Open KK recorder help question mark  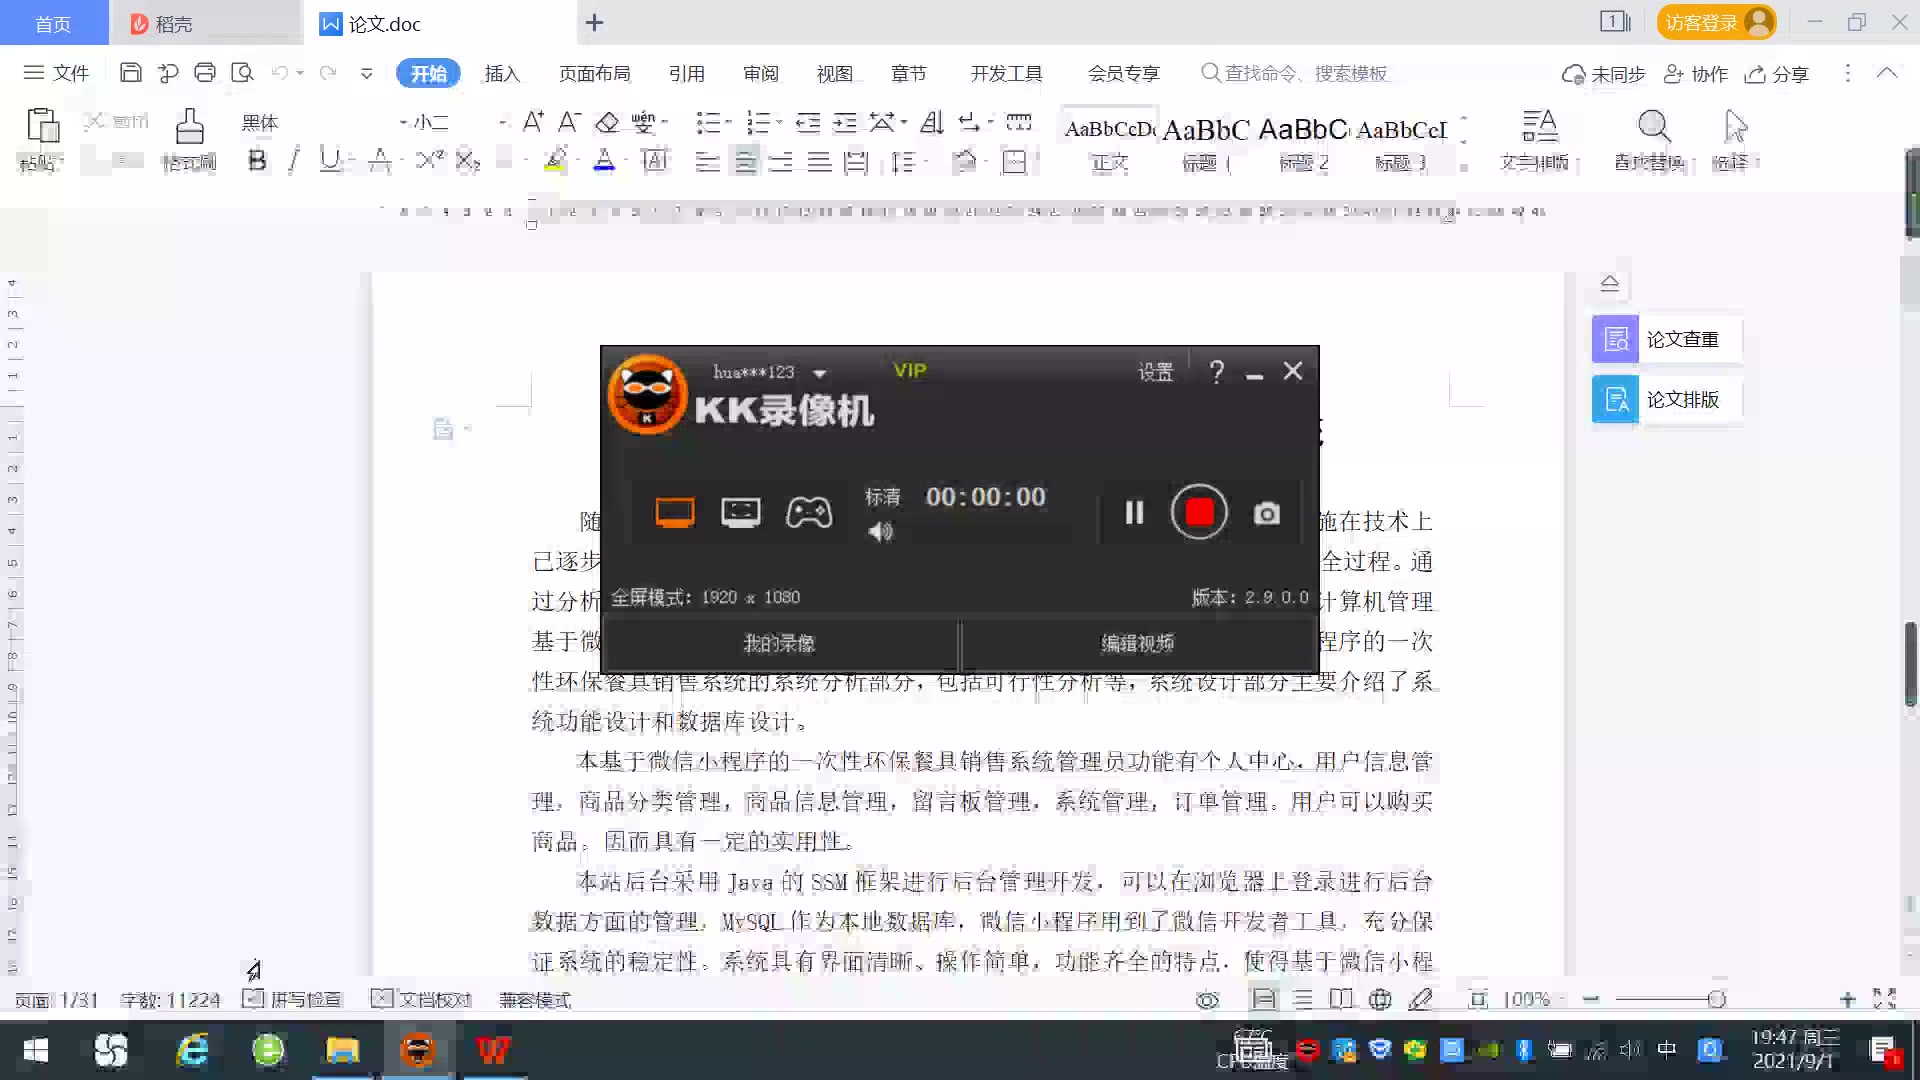(x=1216, y=372)
